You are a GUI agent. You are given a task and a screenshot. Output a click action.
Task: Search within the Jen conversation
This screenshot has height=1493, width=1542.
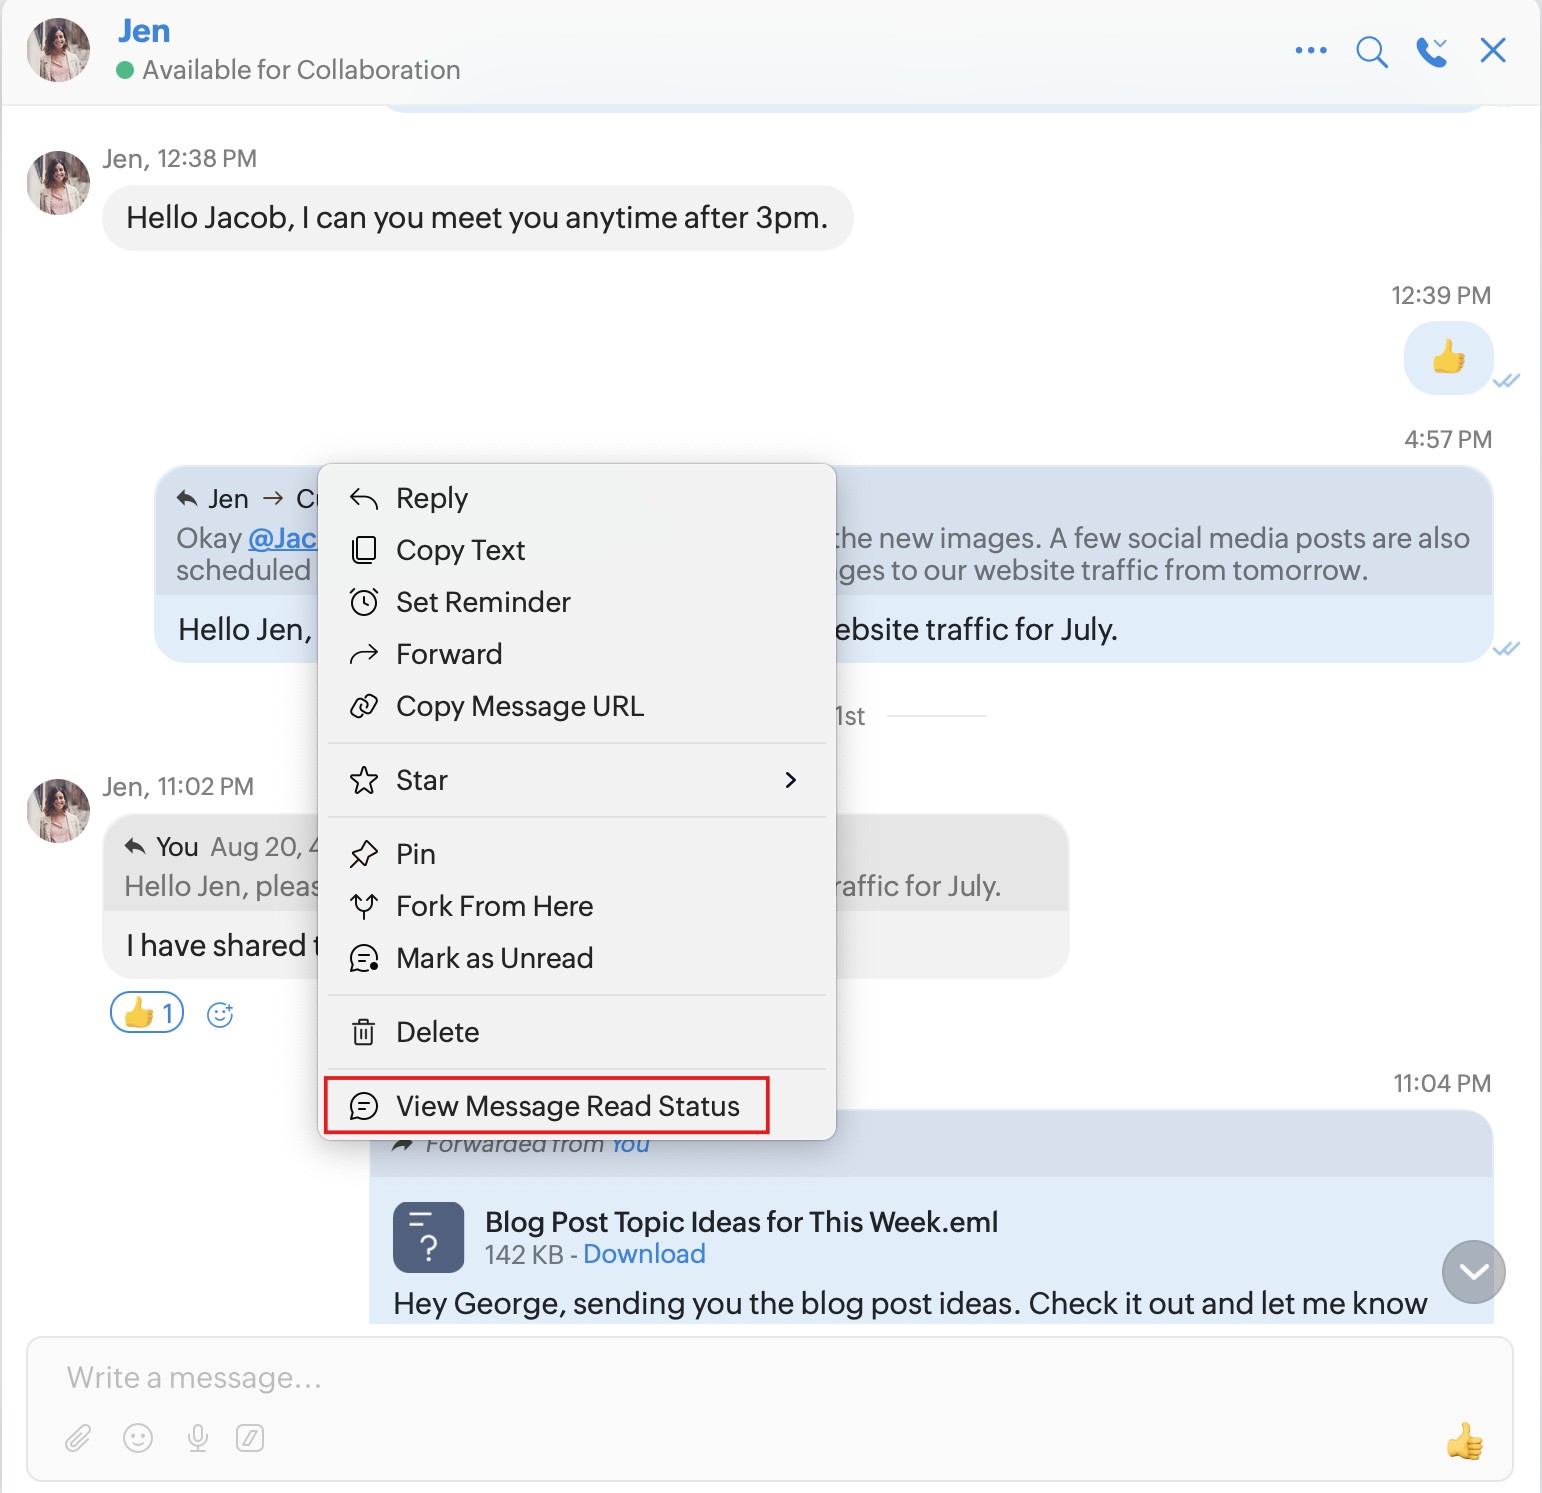click(x=1371, y=51)
